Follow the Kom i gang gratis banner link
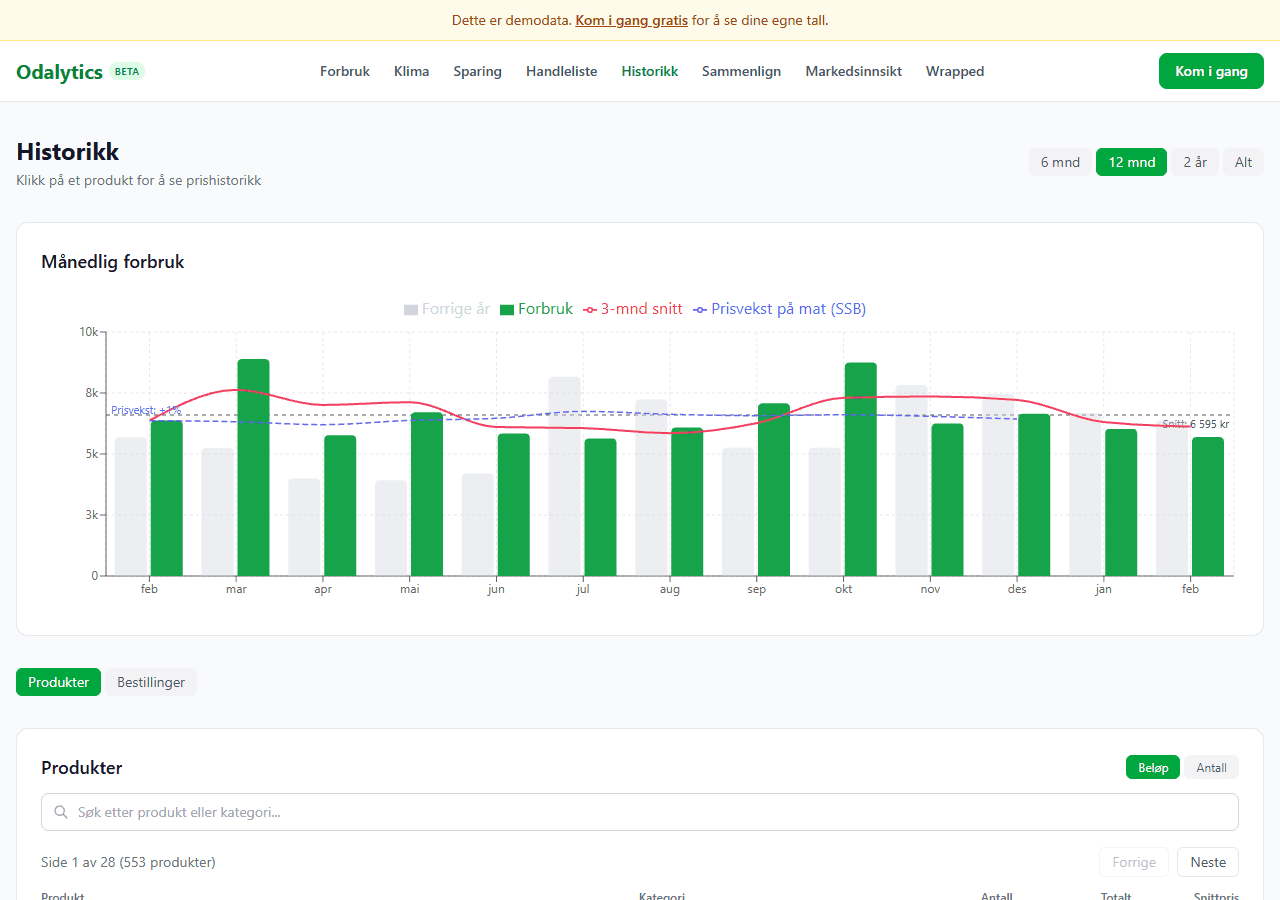The height and width of the screenshot is (900, 1280). (631, 20)
